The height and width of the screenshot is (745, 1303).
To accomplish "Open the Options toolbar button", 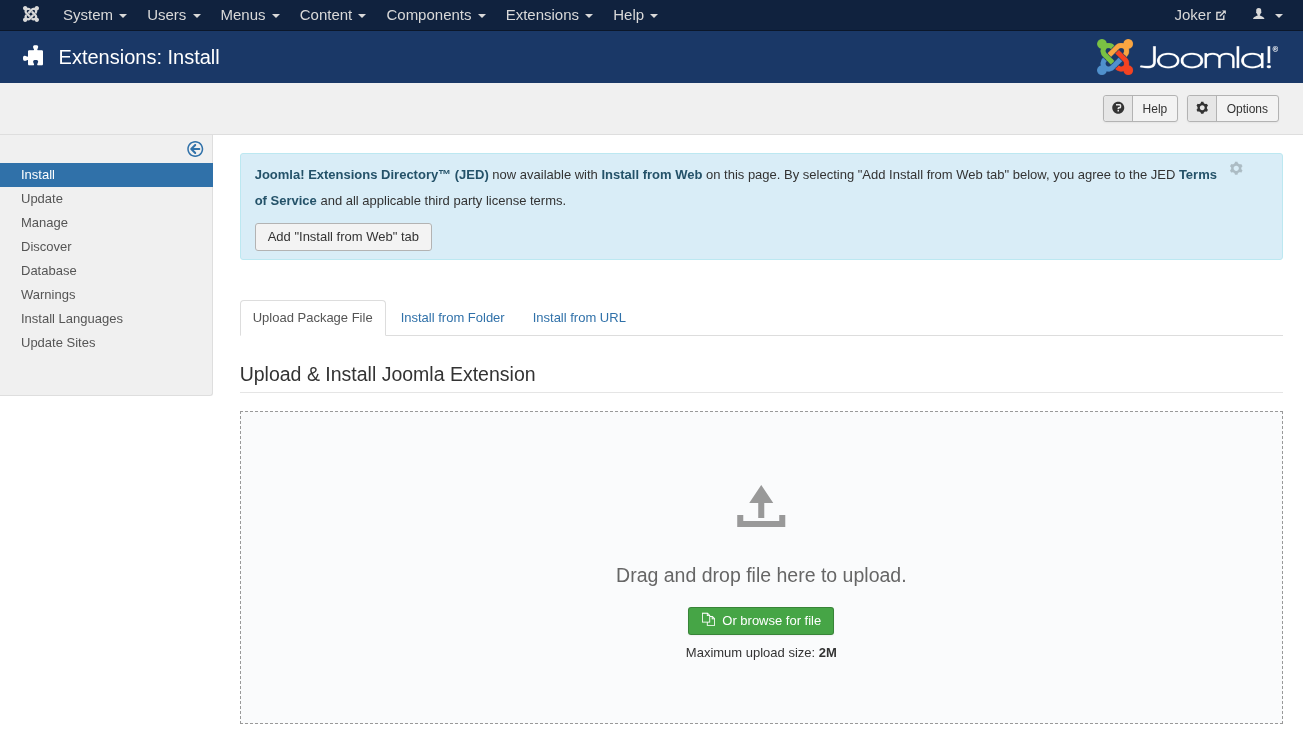I will click(x=1233, y=109).
